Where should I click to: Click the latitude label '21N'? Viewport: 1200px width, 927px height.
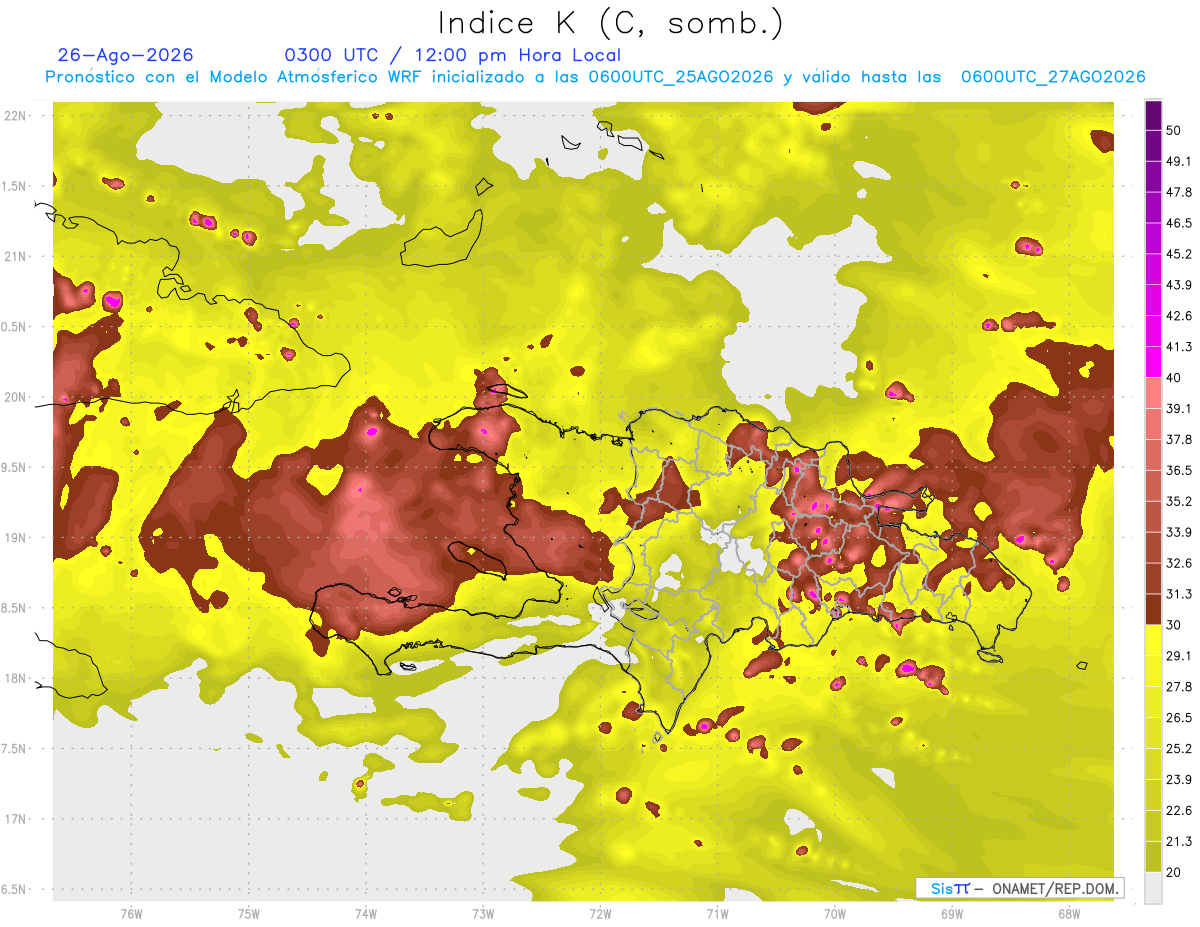(17, 256)
